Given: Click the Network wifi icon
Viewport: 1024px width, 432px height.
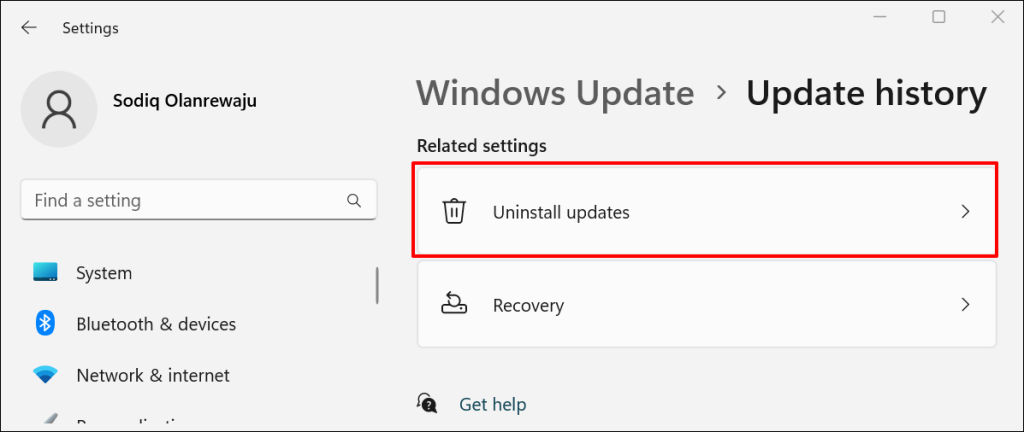Looking at the screenshot, I should point(45,376).
